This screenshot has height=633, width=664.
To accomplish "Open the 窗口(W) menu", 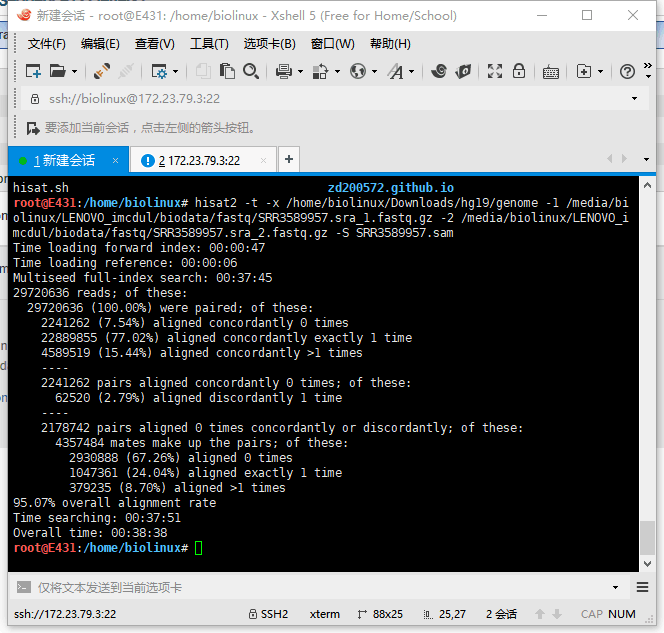I will point(332,44).
